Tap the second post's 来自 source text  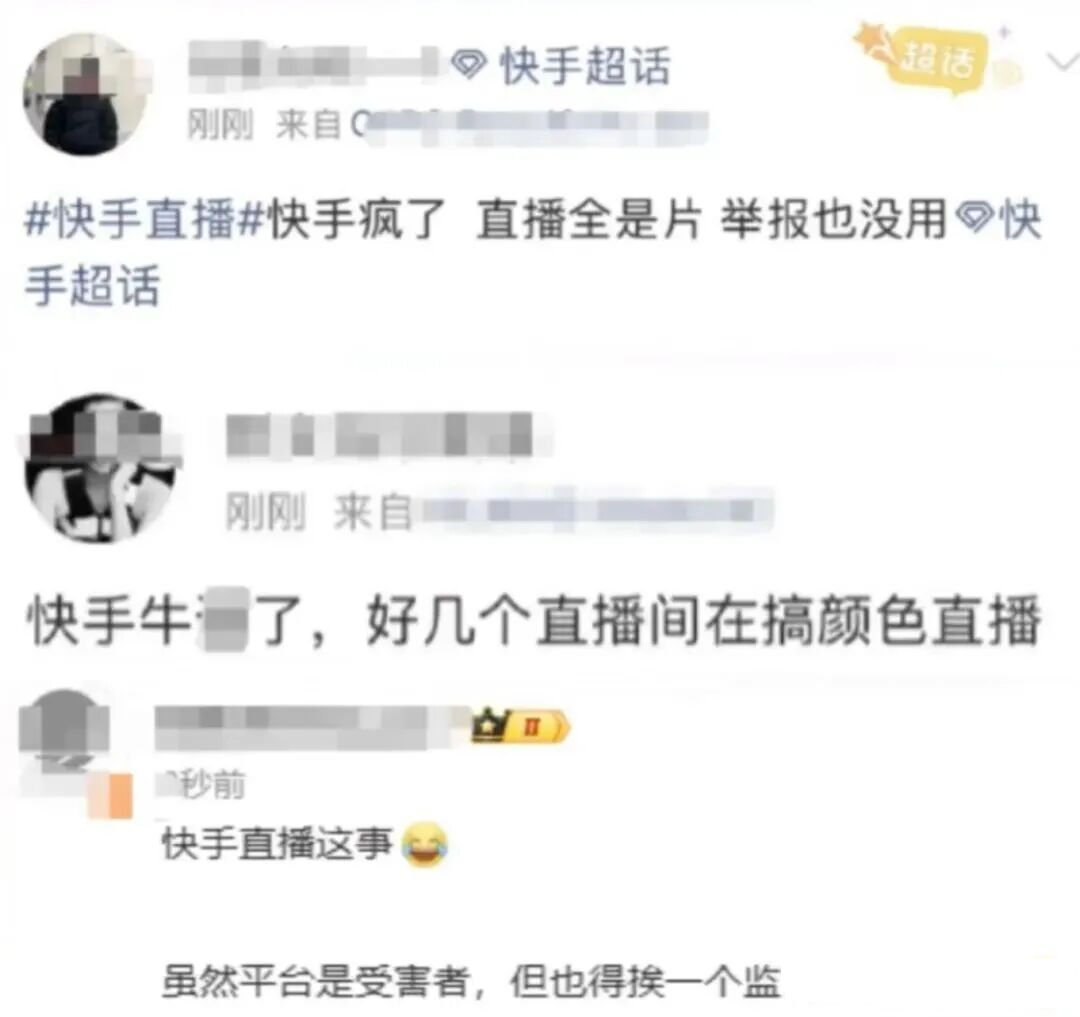click(552, 512)
